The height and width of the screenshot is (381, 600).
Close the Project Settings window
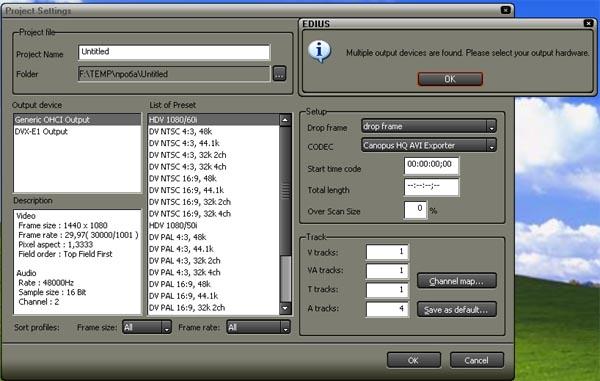click(x=506, y=10)
